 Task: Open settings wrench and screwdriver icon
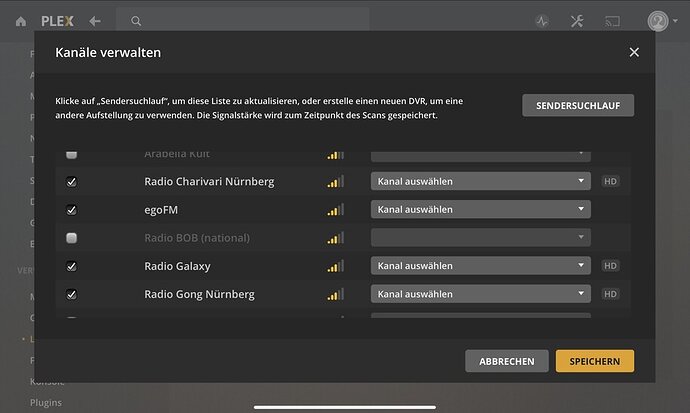coord(576,21)
